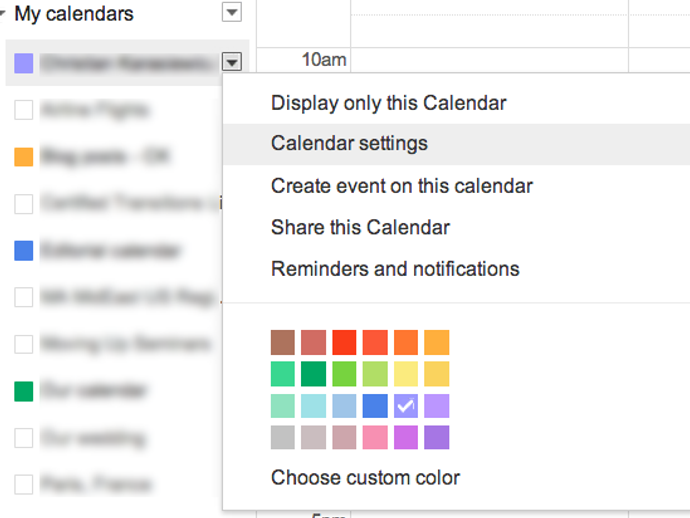Image resolution: width=690 pixels, height=518 pixels.
Task: Click Choose custom color
Action: click(x=365, y=478)
